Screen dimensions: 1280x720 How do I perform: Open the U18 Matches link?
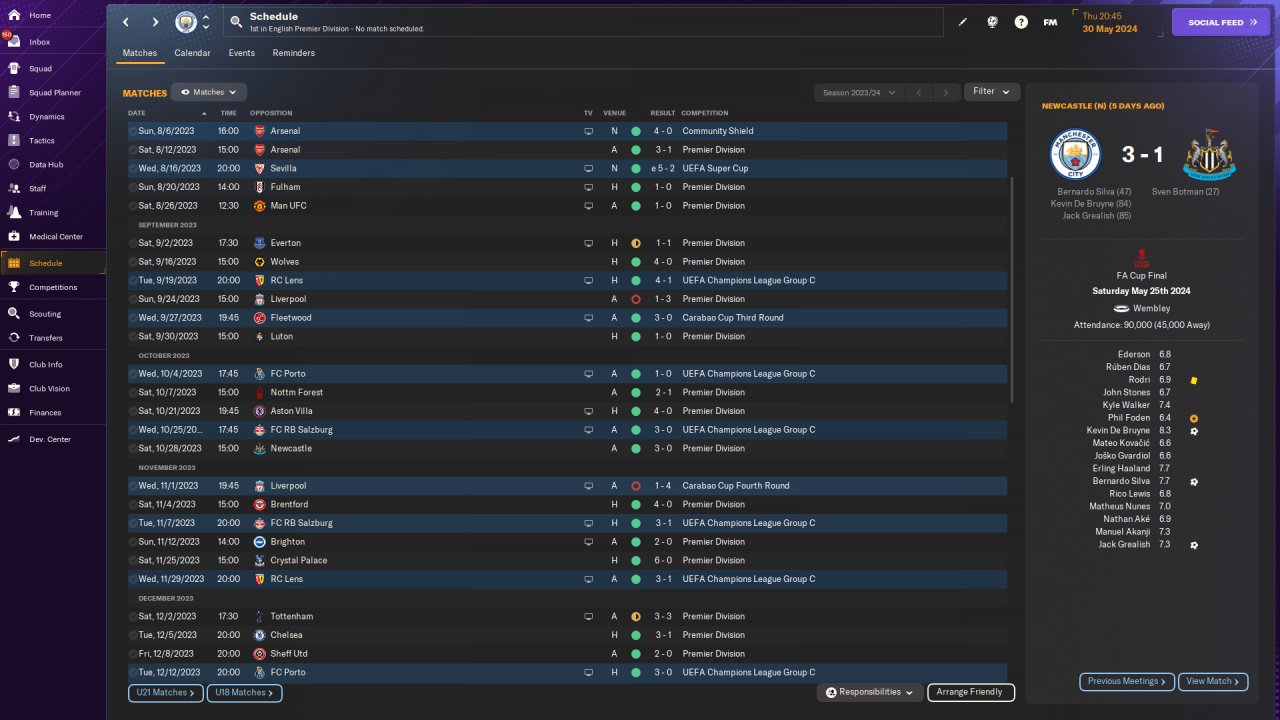click(x=245, y=692)
